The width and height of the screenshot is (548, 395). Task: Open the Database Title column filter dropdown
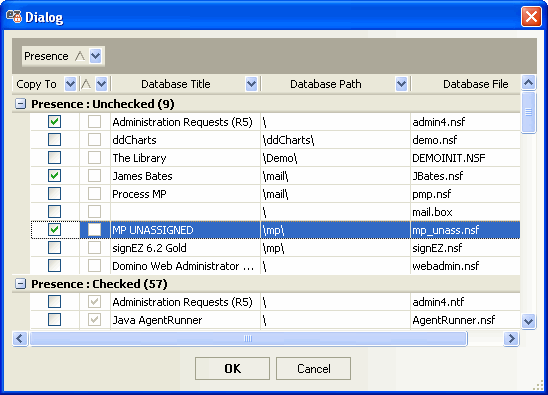[x=251, y=84]
